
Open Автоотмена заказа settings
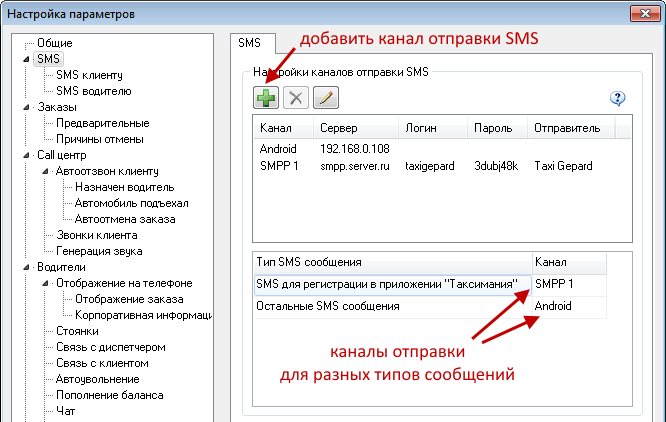point(125,219)
